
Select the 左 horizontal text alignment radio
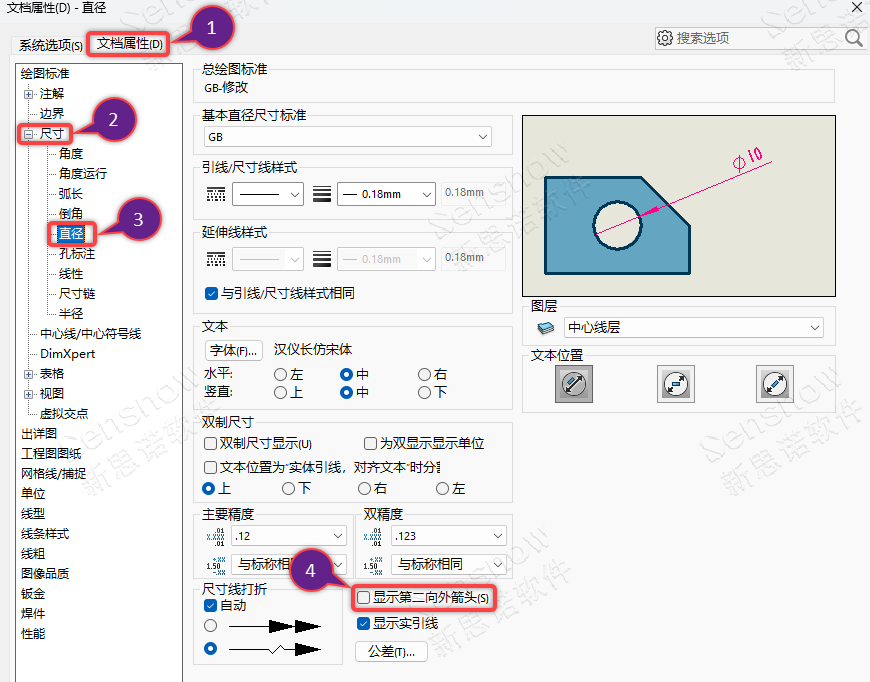[x=281, y=374]
